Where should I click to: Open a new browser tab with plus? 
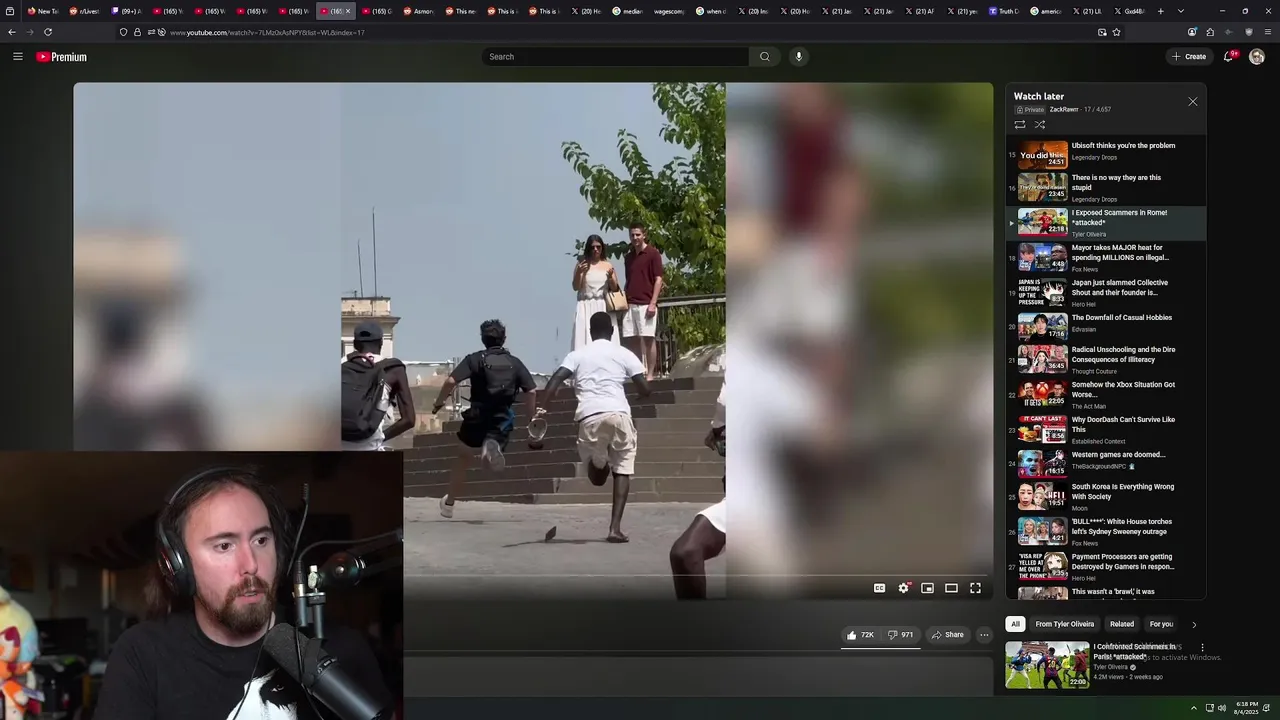pos(1160,11)
